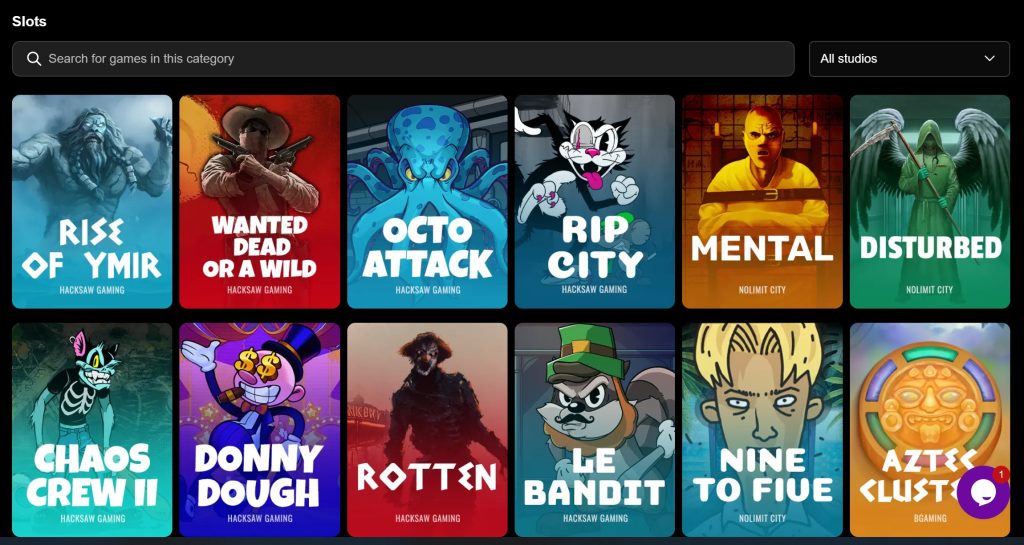Screen dimensions: 1024x545
Task: Click the magnifying glass search icon
Action: coord(34,59)
